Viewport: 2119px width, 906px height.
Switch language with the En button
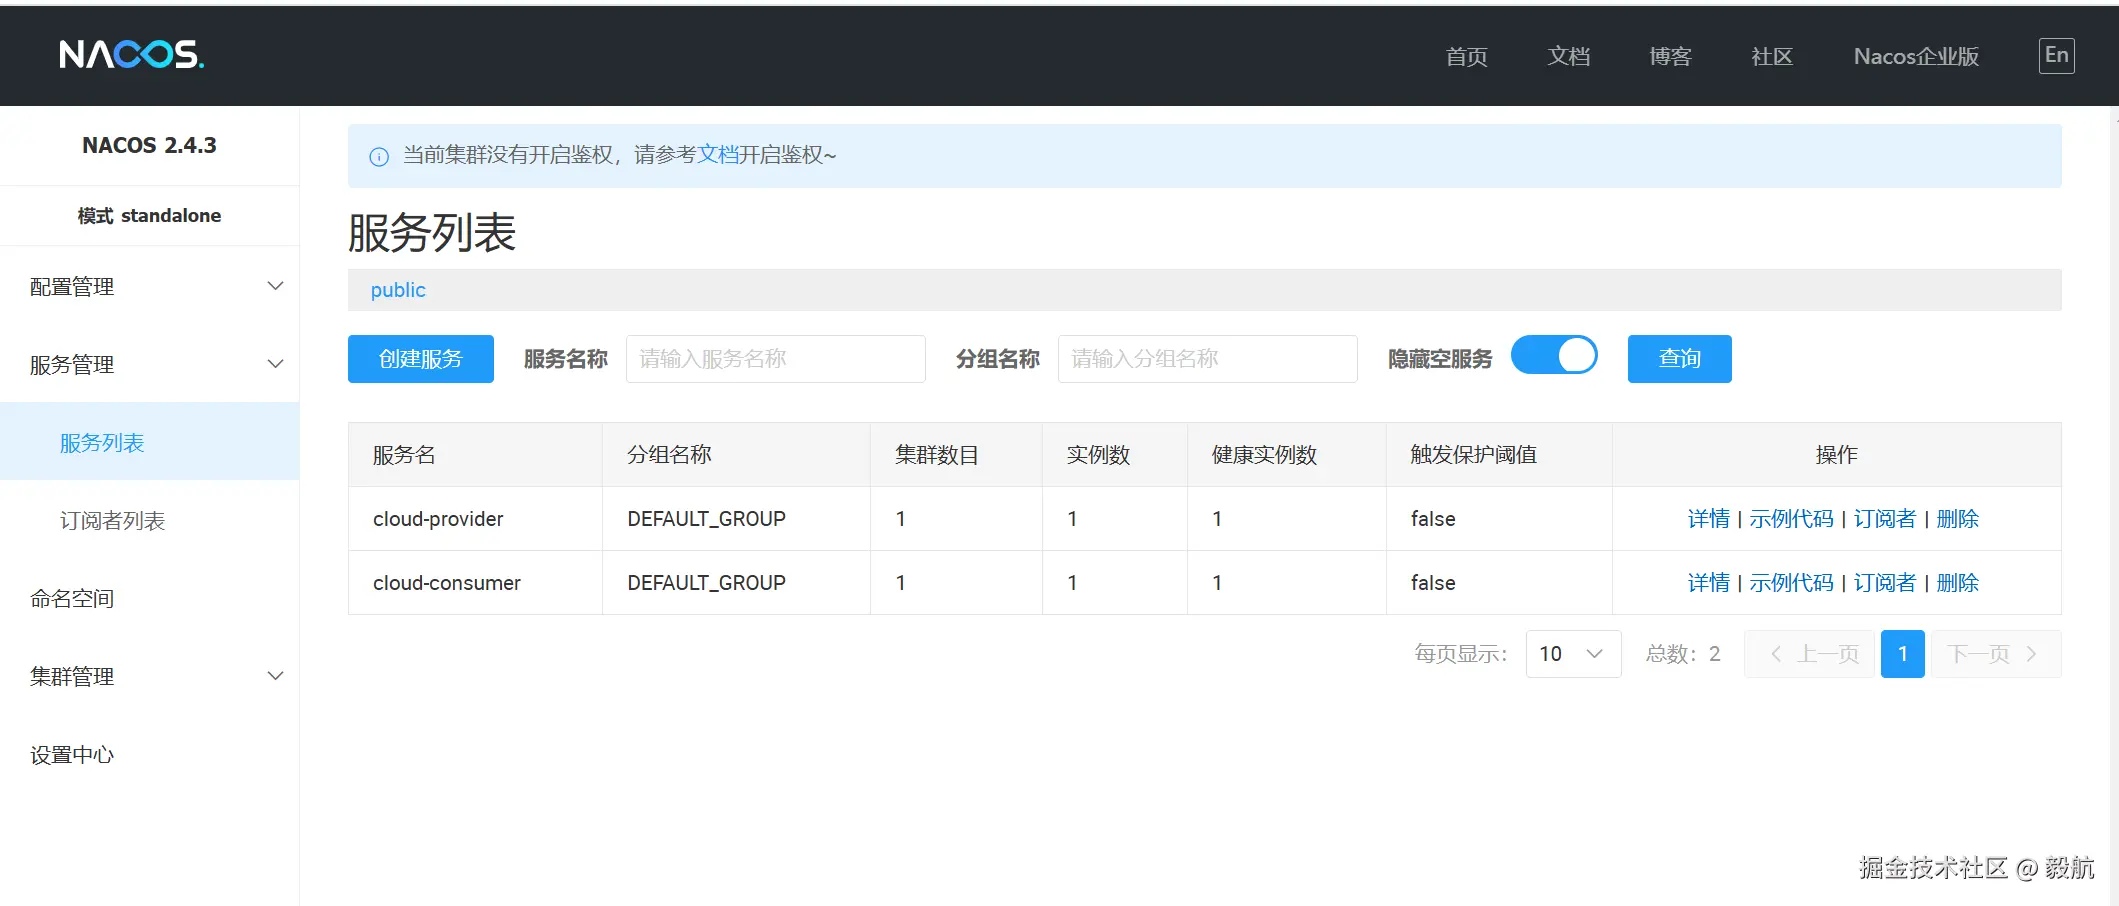point(2056,55)
